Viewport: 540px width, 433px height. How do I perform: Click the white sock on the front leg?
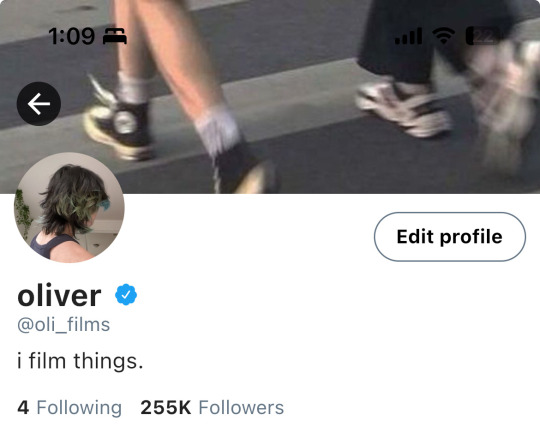pyautogui.click(x=218, y=130)
